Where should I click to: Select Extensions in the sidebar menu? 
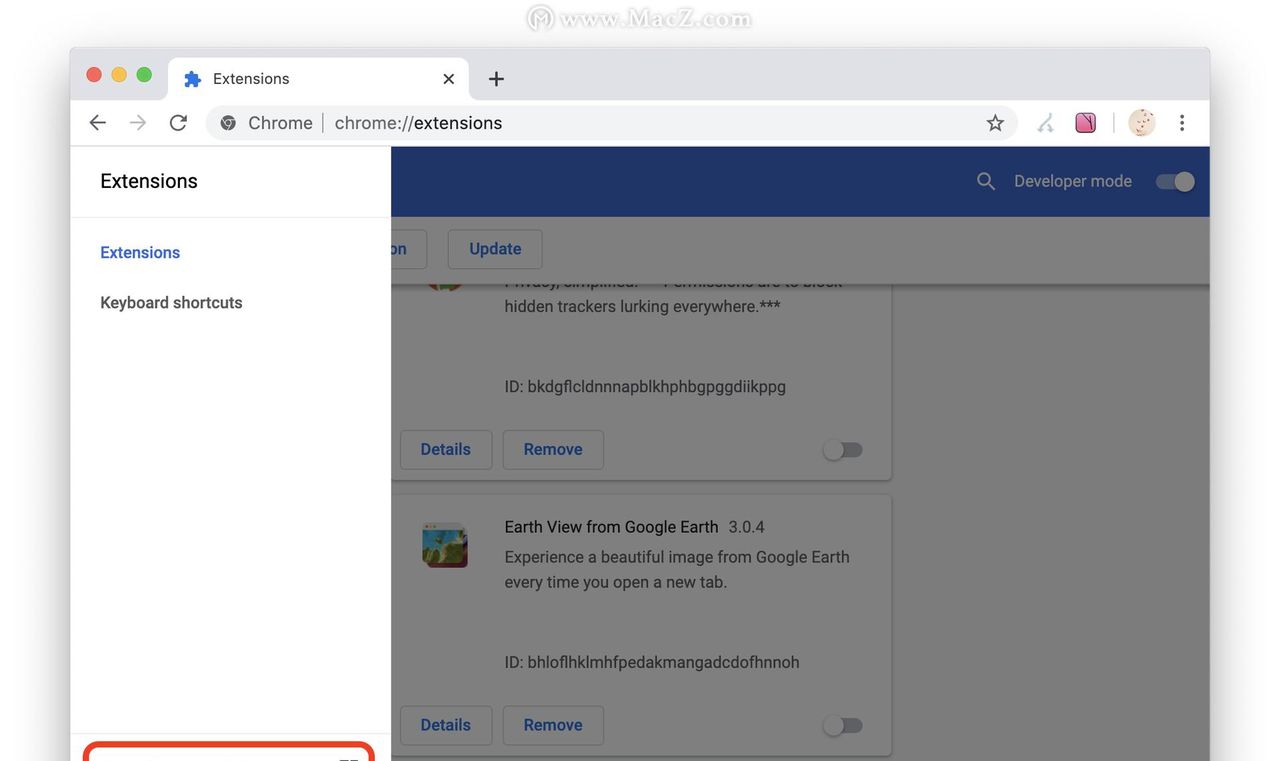pyautogui.click(x=140, y=253)
